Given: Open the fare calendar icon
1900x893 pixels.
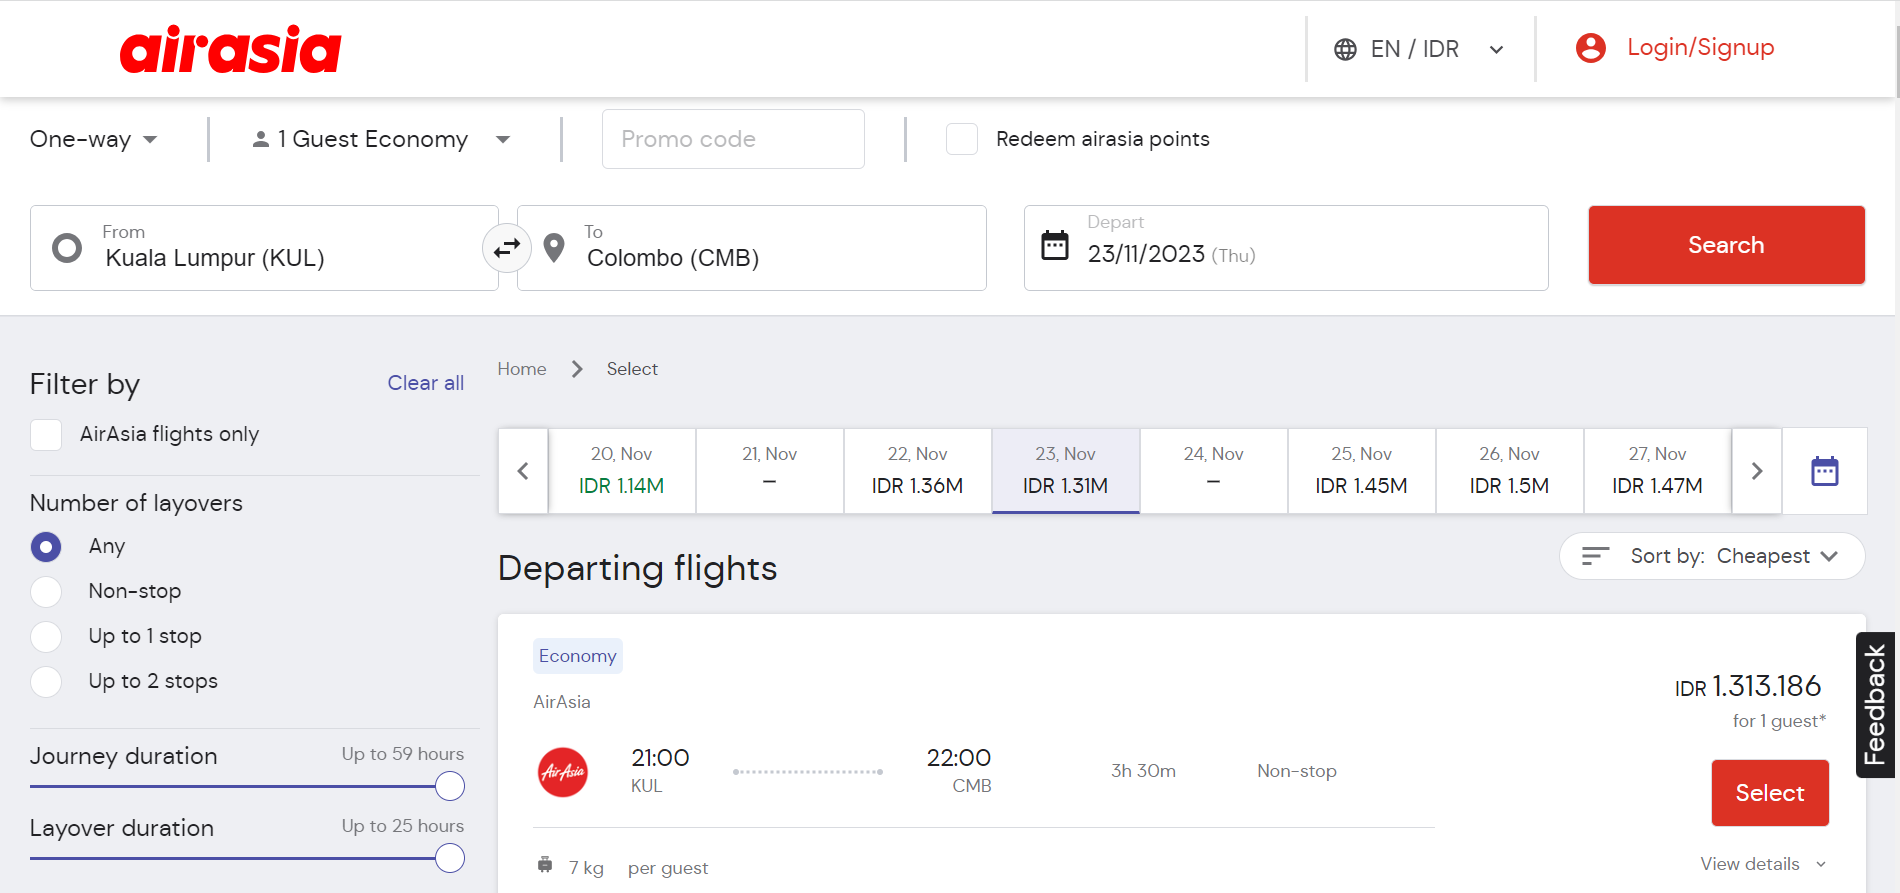Looking at the screenshot, I should coord(1824,471).
